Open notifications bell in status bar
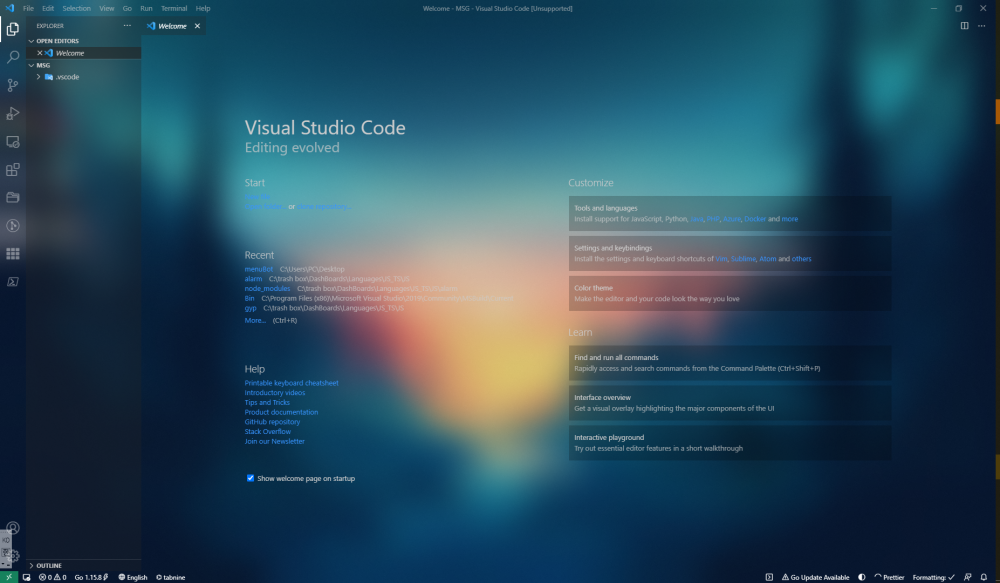The image size is (1000, 583). 983,577
